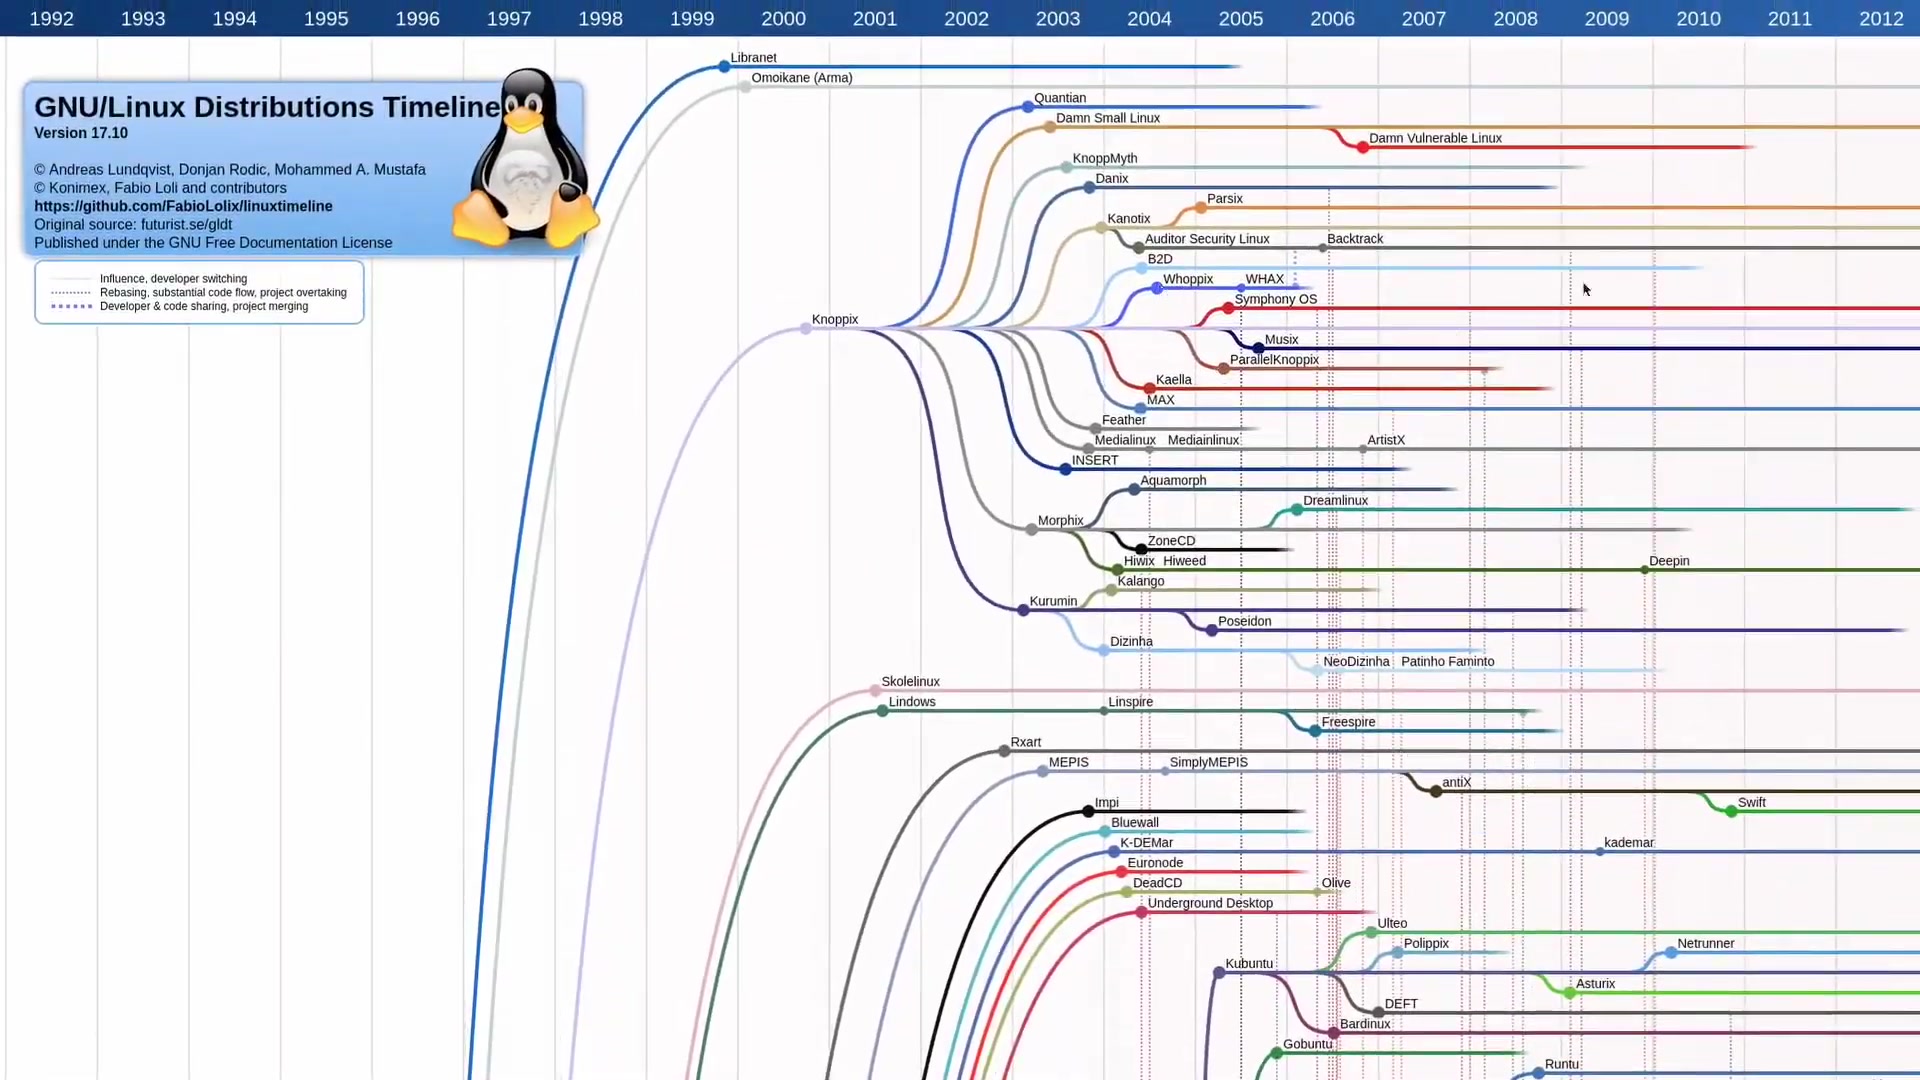Select the Quantian node

pos(1028,107)
